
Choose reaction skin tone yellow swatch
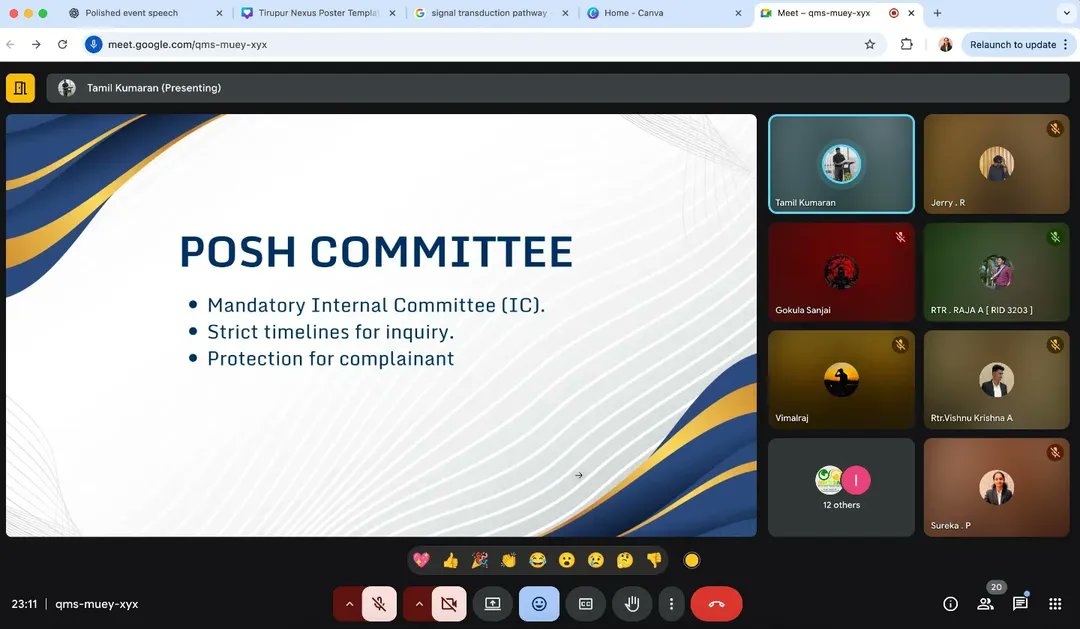[x=692, y=560]
